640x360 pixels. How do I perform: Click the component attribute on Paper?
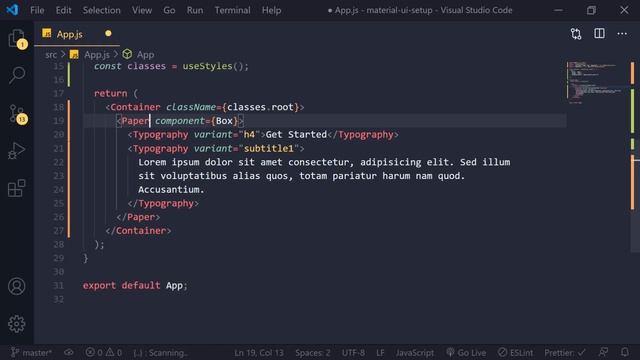(x=180, y=121)
